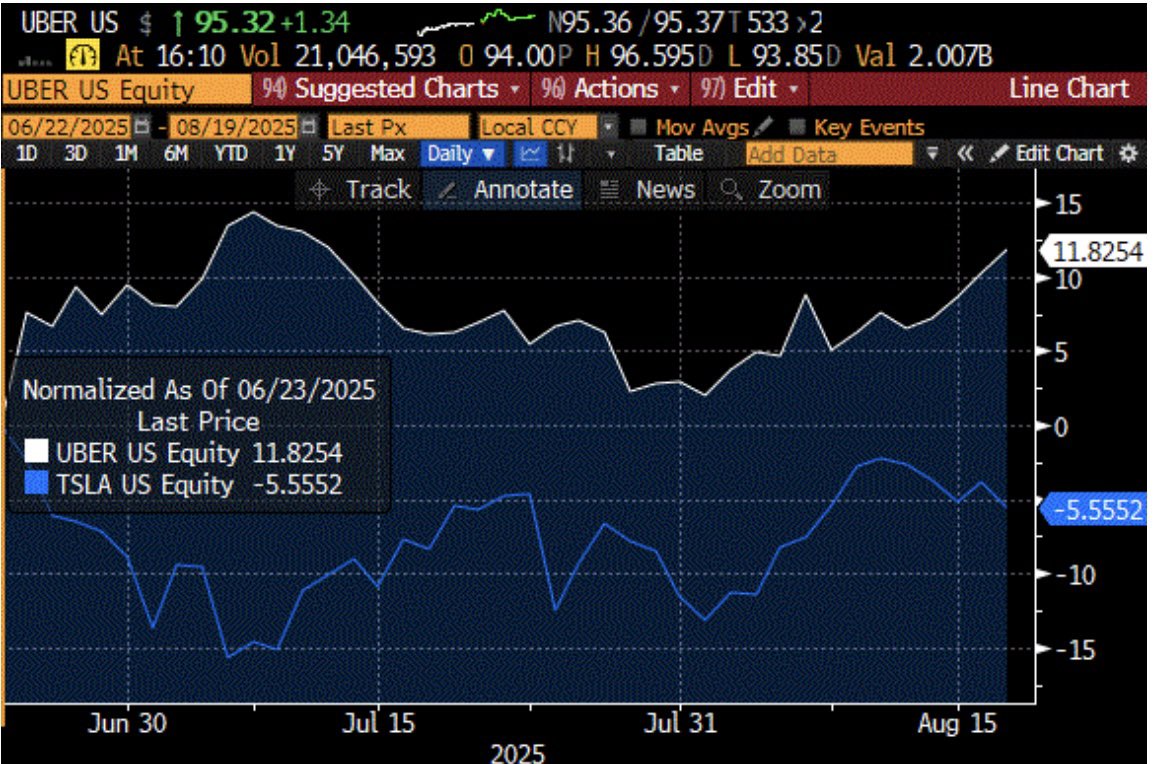
Task: Open the Daily periodicity dropdown
Action: pos(462,154)
